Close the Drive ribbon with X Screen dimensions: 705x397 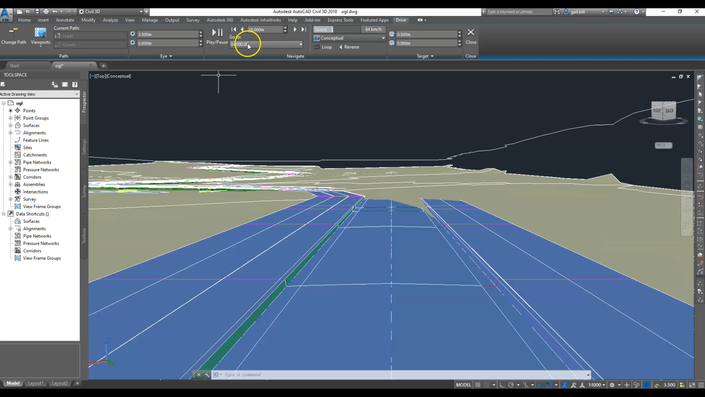(471, 32)
